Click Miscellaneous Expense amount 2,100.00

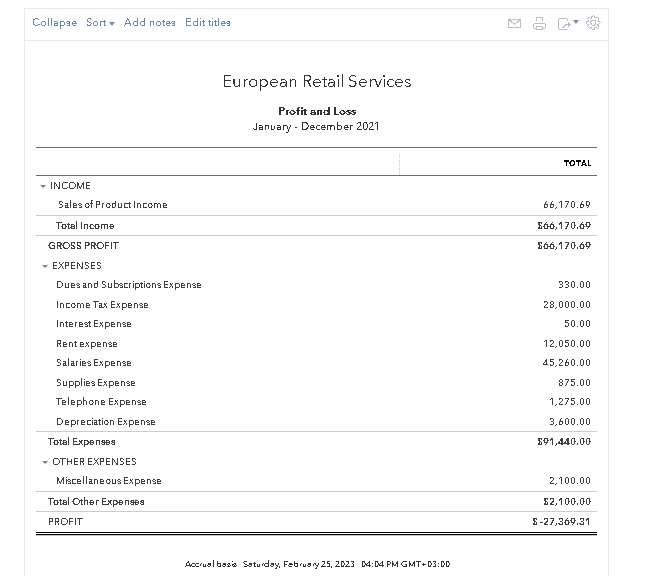(x=570, y=481)
